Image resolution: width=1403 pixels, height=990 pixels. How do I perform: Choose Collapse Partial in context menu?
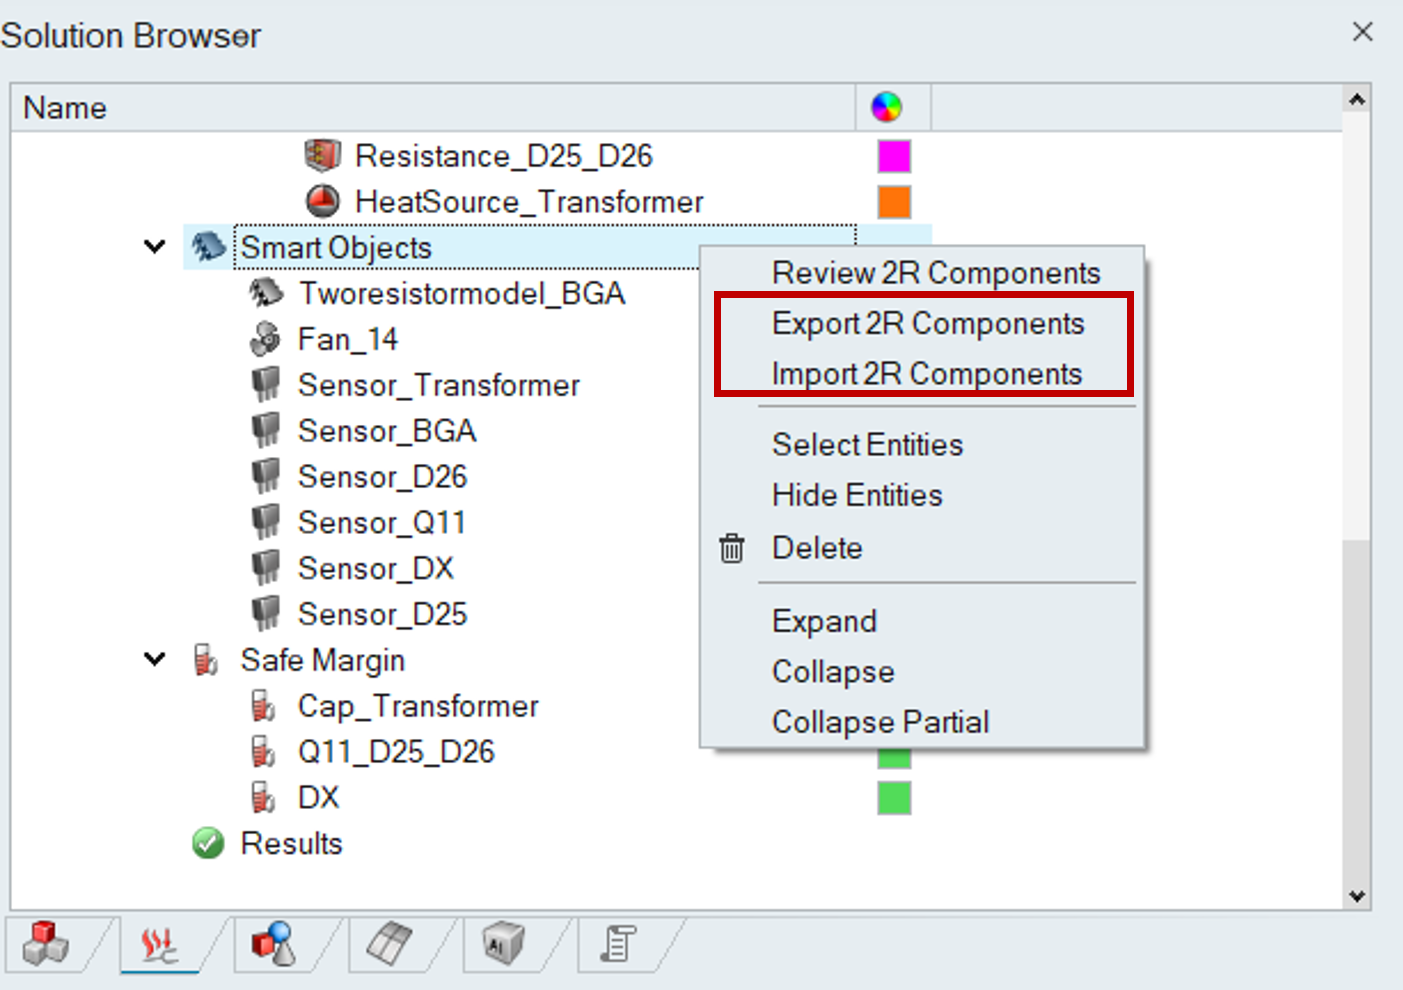tap(880, 722)
